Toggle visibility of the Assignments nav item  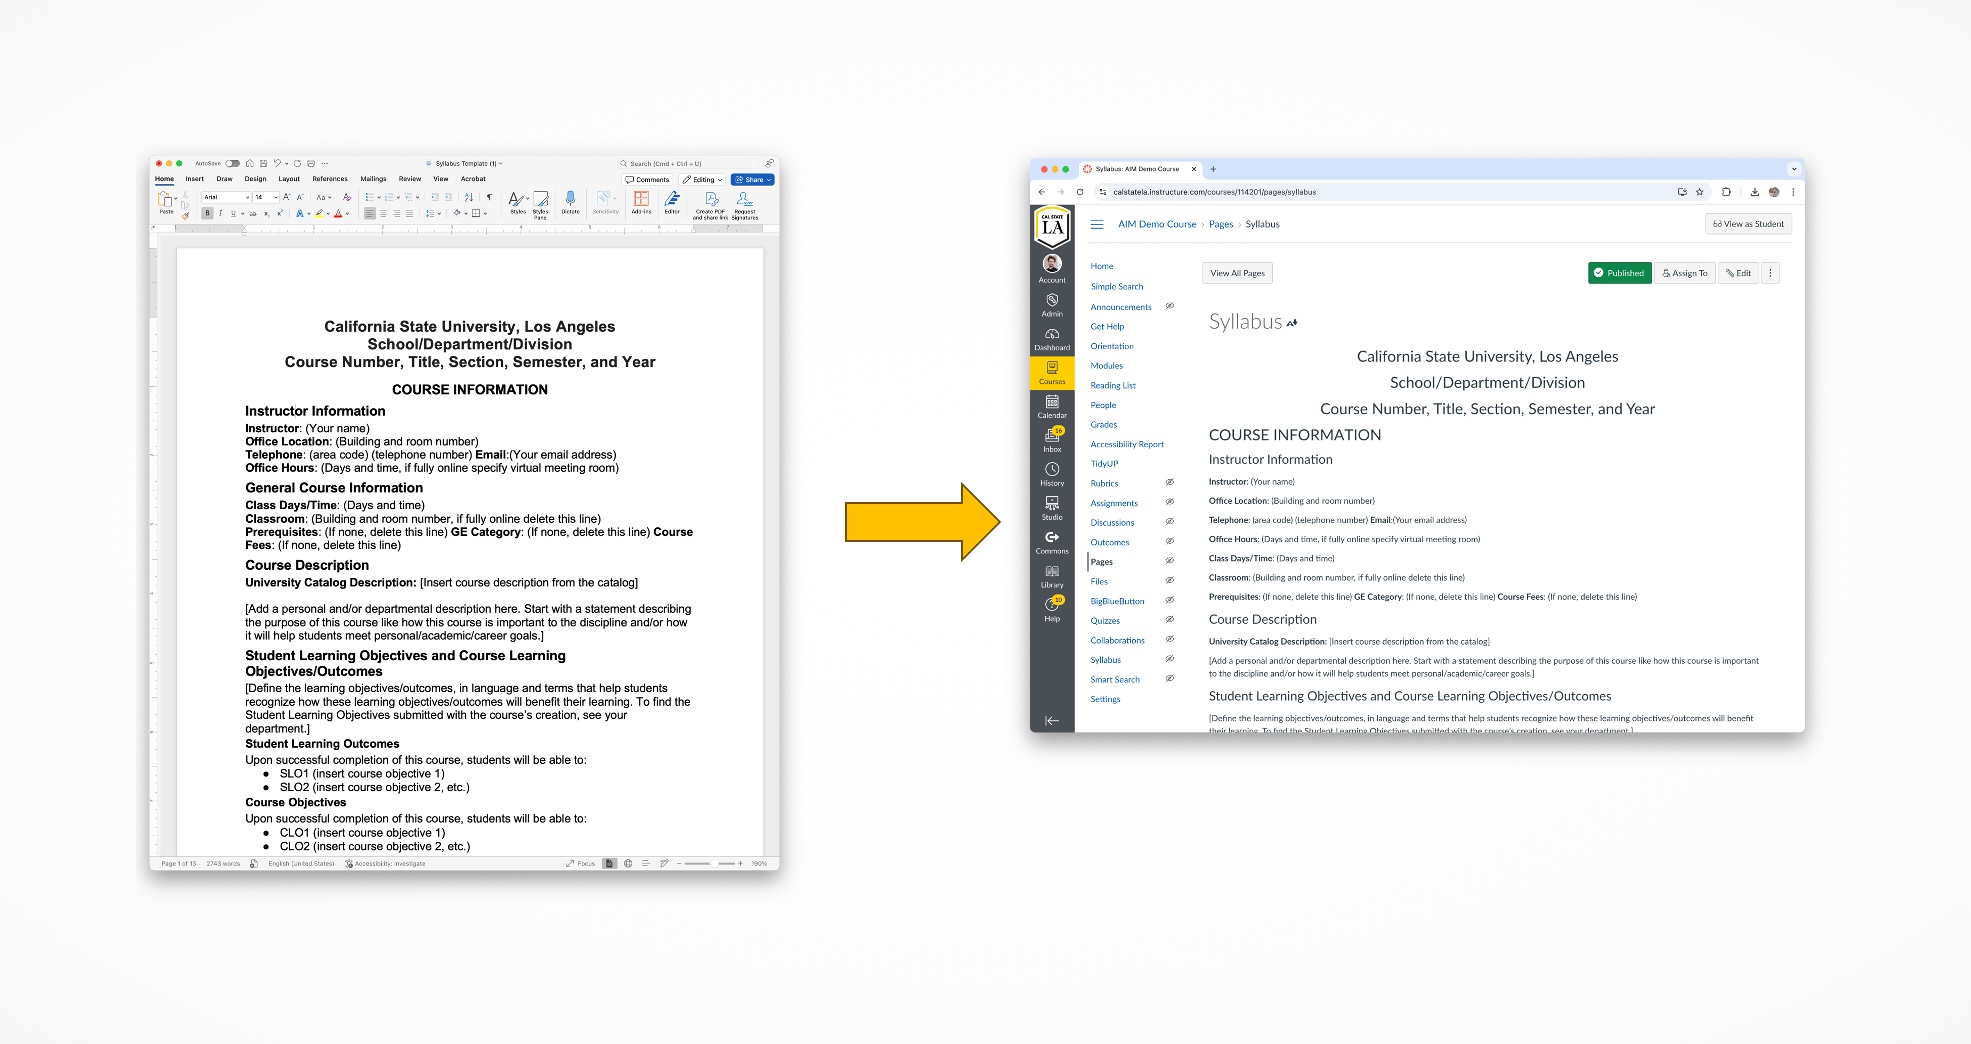point(1169,503)
